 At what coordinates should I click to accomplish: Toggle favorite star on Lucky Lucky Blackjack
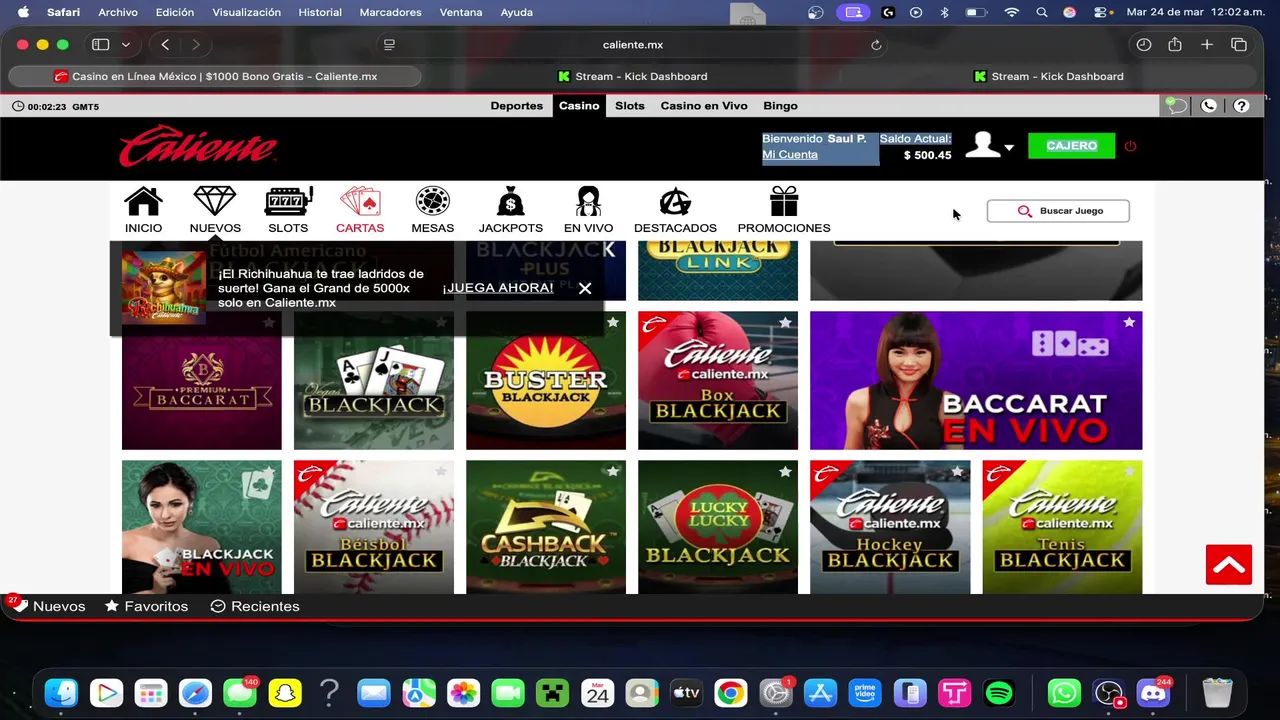click(x=785, y=472)
